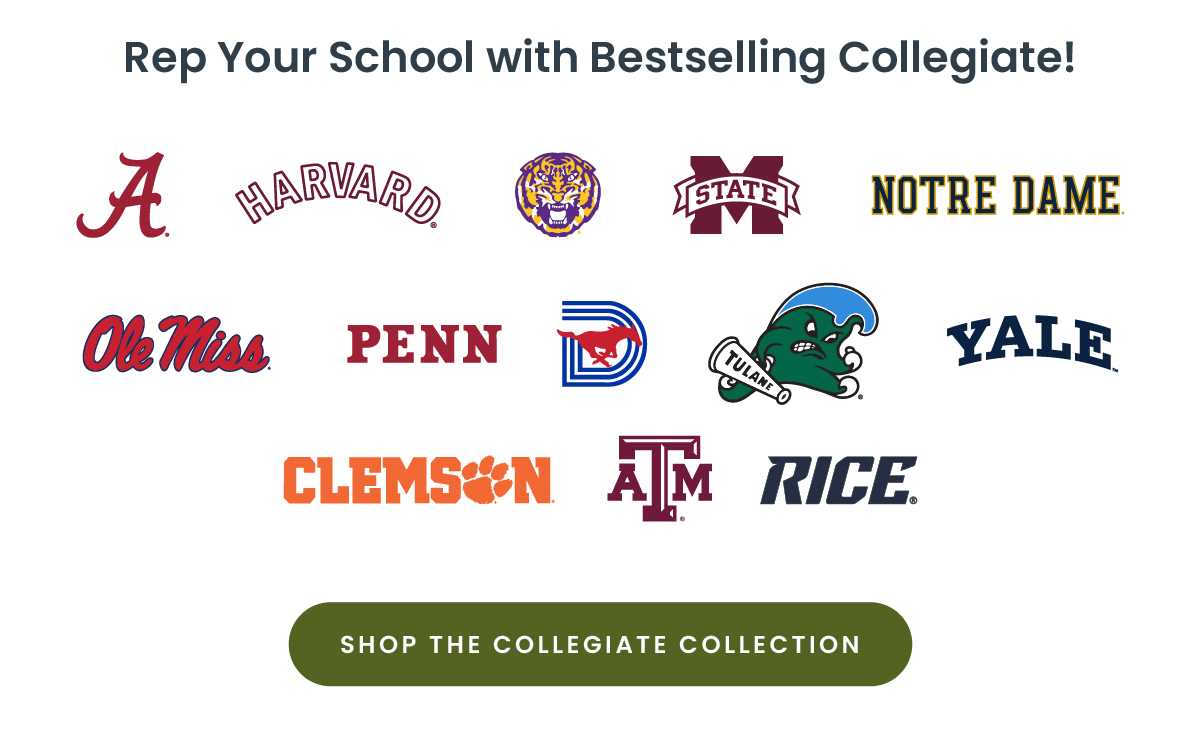
Task: Click the orange Clemson tiger paw print
Action: (x=489, y=479)
